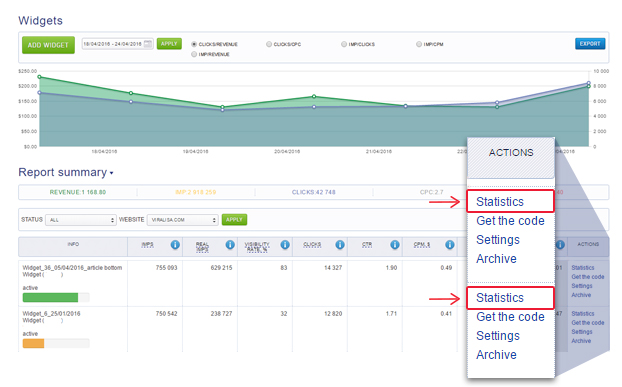Click the INFO column header

[x=73, y=244]
